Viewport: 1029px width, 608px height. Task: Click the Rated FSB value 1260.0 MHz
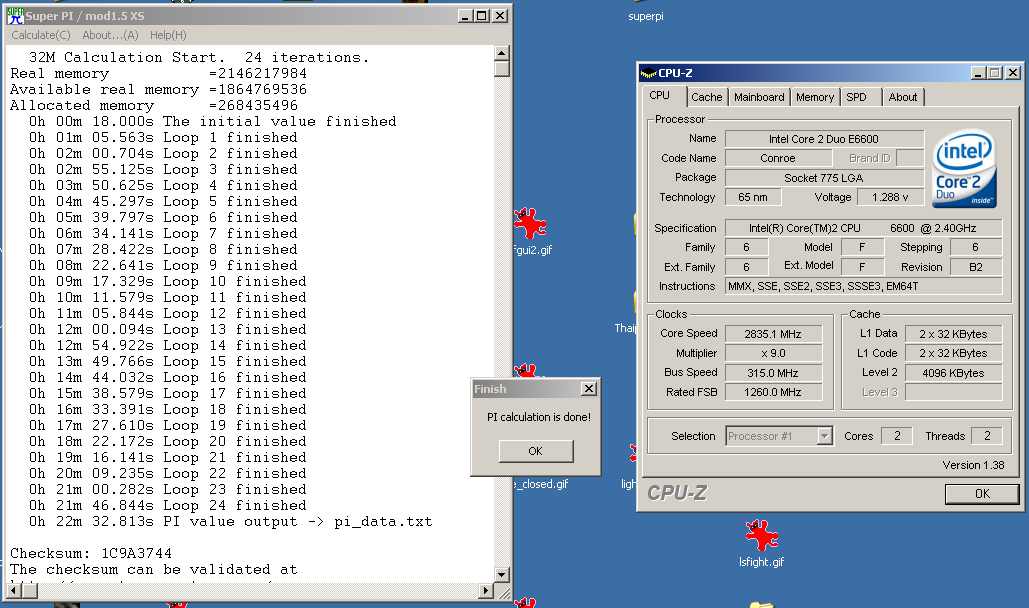pos(773,392)
